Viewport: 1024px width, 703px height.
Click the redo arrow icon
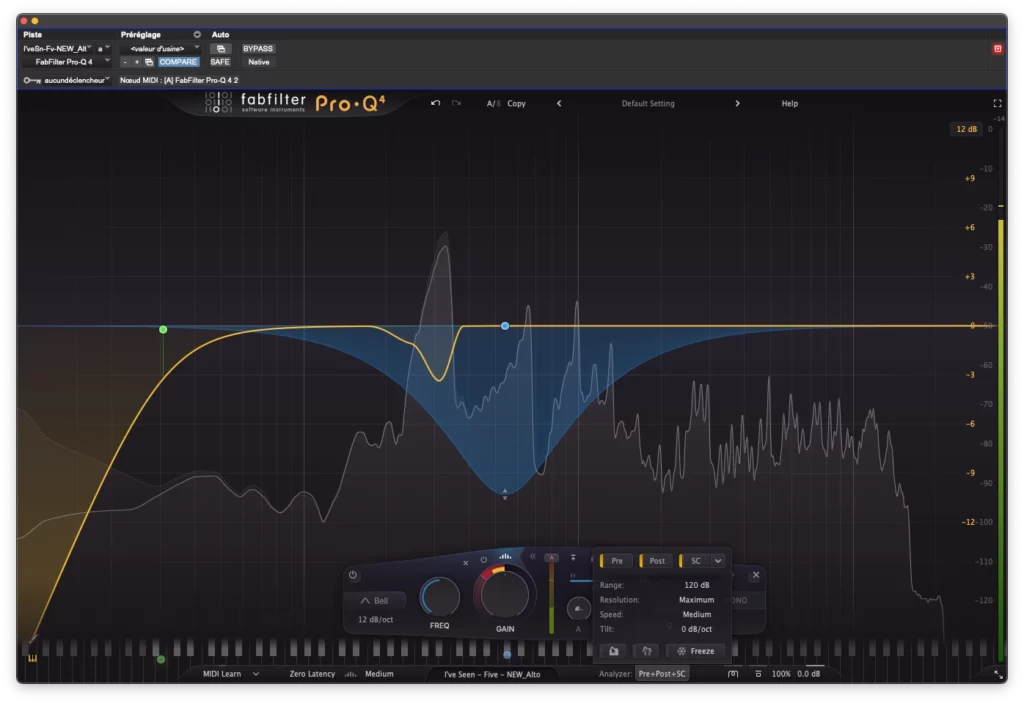pyautogui.click(x=456, y=103)
